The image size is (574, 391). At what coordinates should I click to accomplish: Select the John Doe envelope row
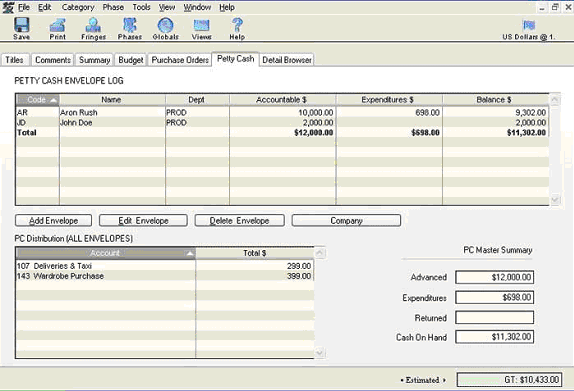282,123
